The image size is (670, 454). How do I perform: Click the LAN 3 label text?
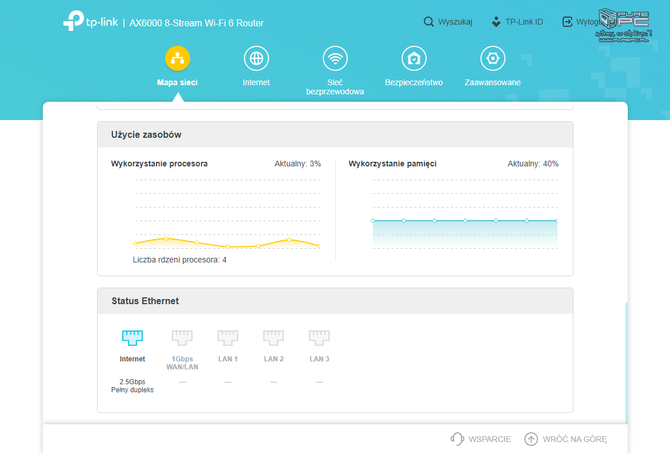click(x=319, y=359)
